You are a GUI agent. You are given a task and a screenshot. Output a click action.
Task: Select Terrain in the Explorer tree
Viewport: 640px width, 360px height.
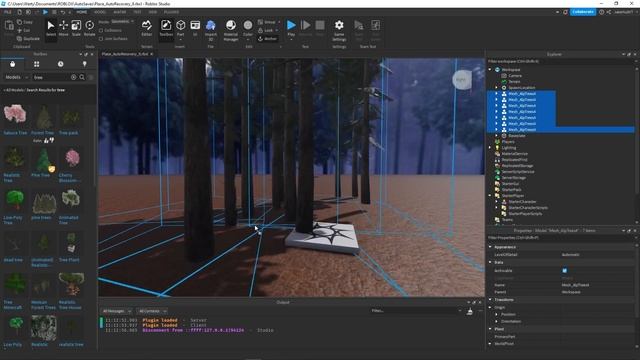click(514, 82)
